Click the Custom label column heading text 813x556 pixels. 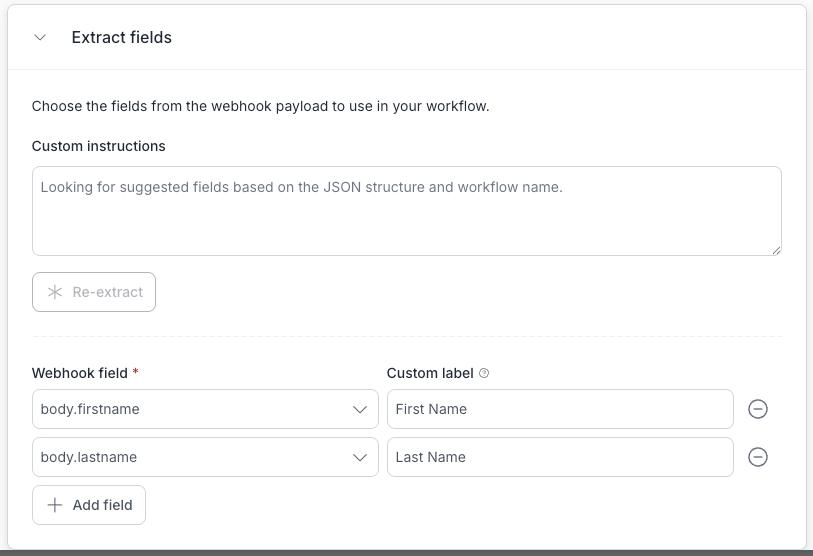click(x=430, y=373)
